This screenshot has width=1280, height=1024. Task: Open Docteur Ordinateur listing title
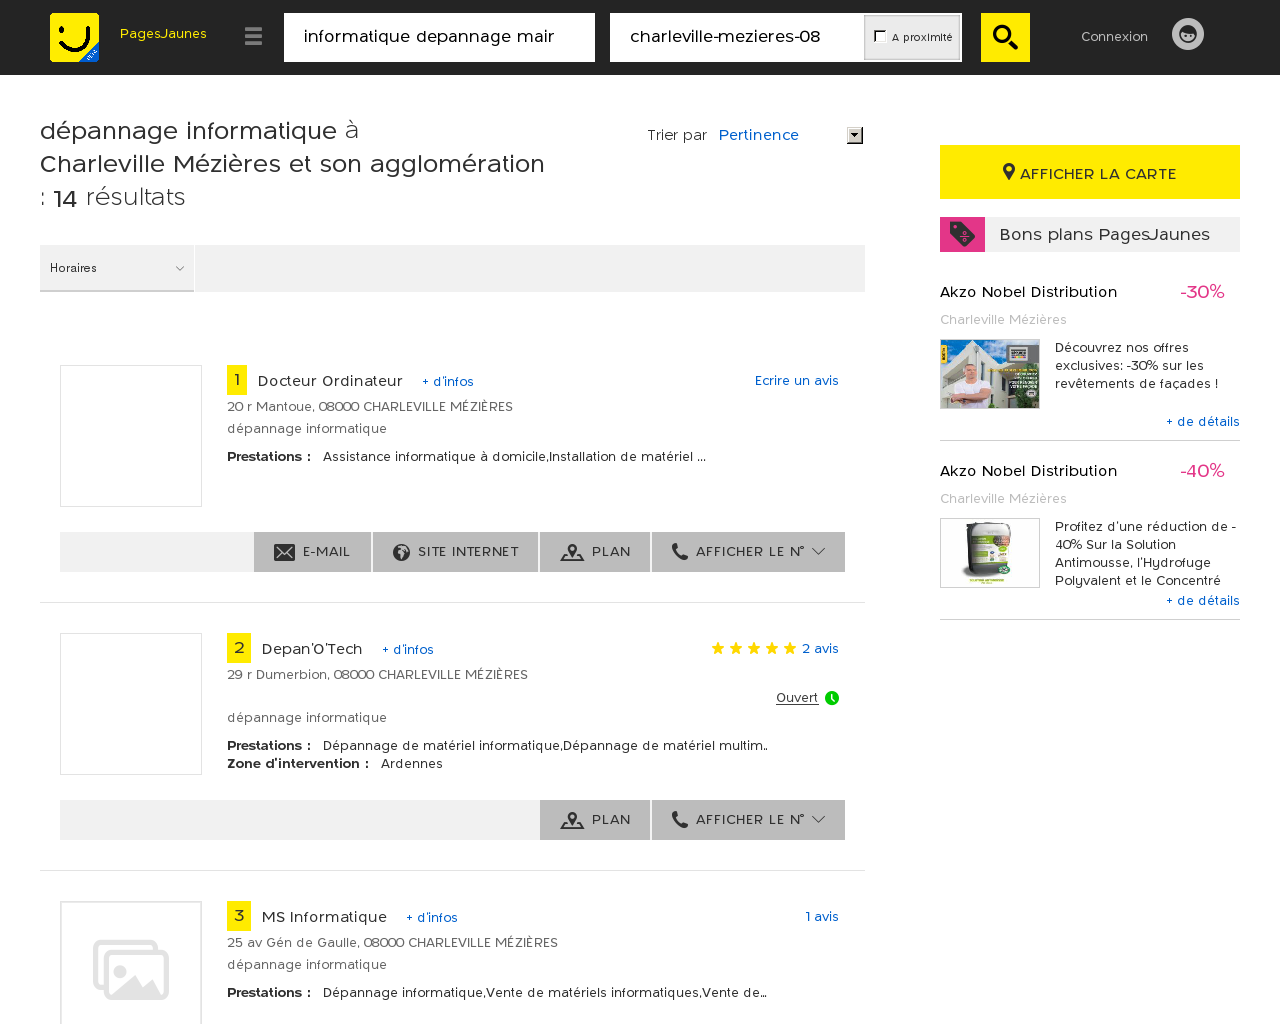[330, 381]
